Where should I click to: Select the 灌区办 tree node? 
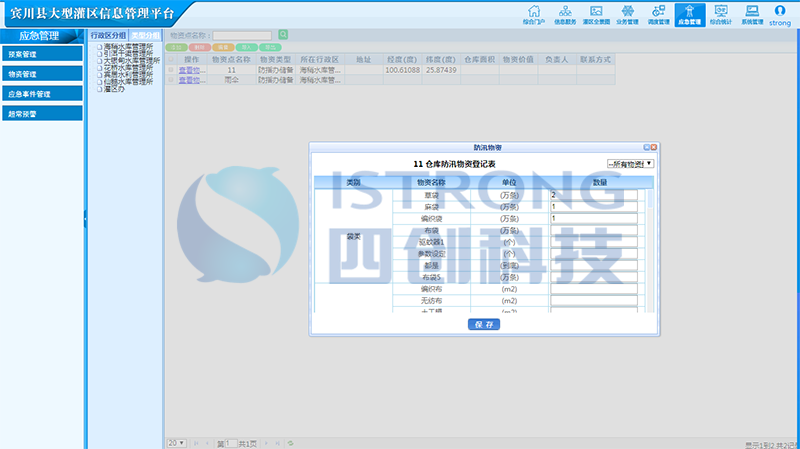pyautogui.click(x=114, y=89)
